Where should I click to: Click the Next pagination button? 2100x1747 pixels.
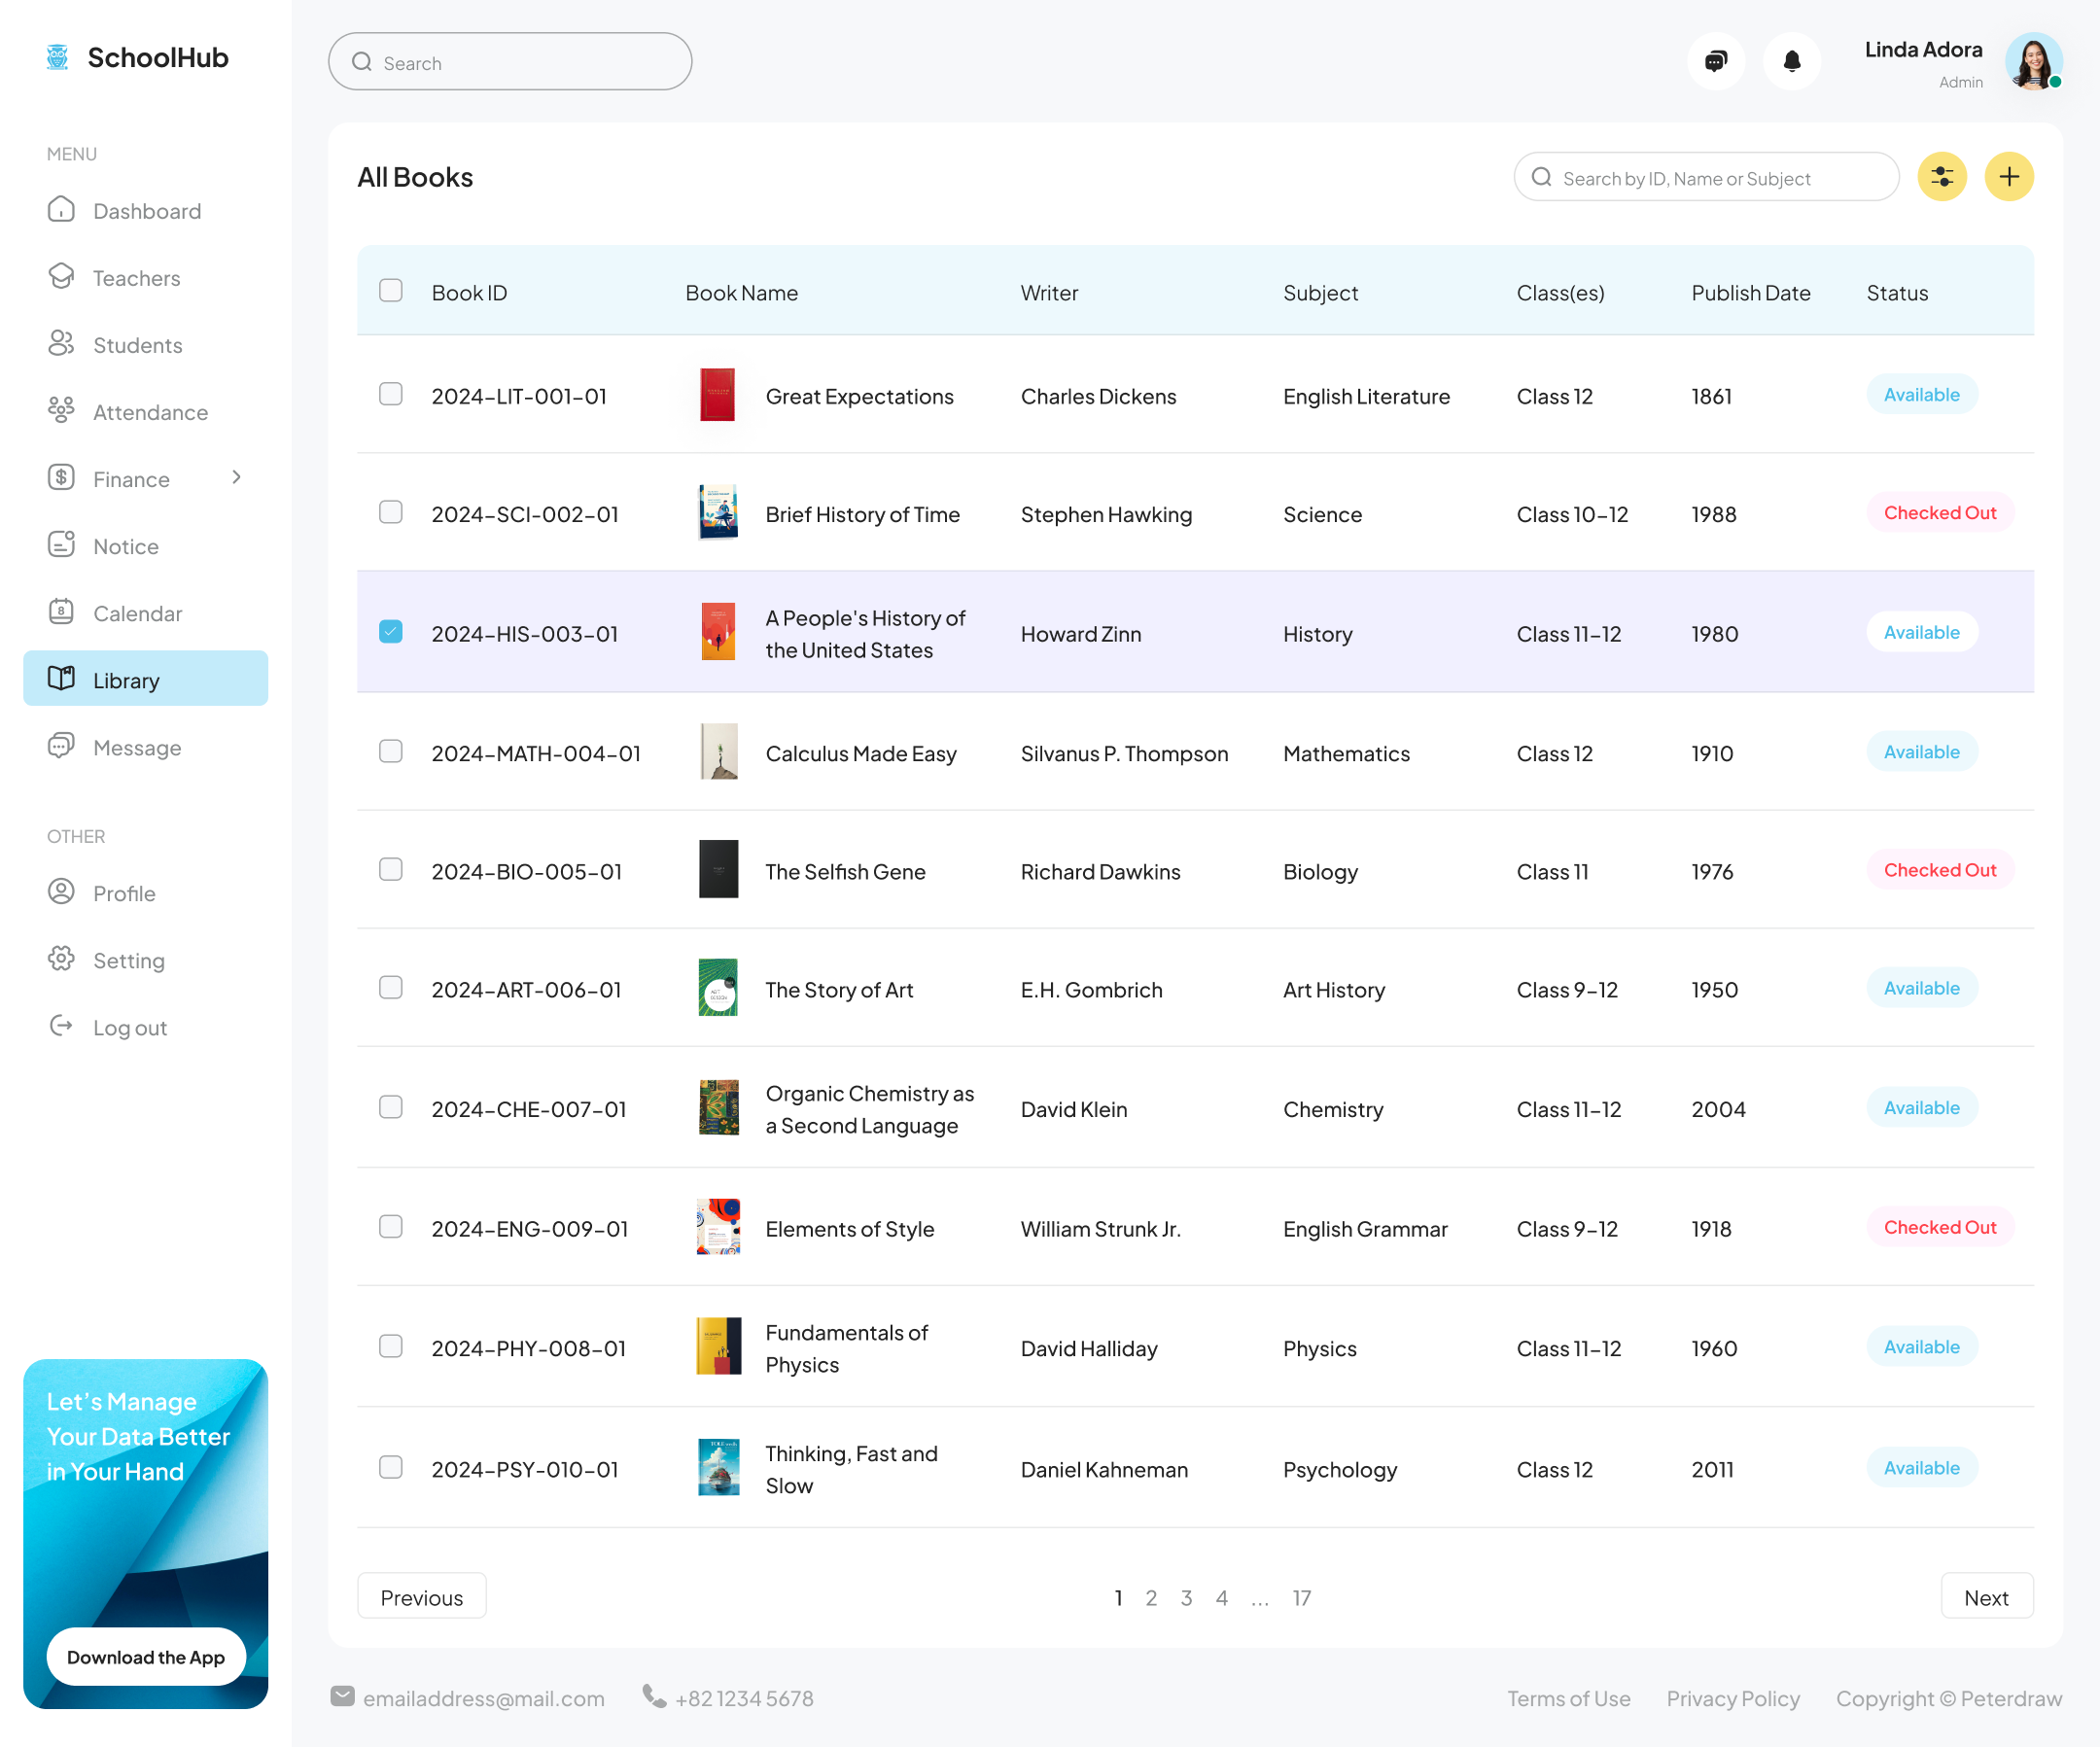pyautogui.click(x=1986, y=1596)
